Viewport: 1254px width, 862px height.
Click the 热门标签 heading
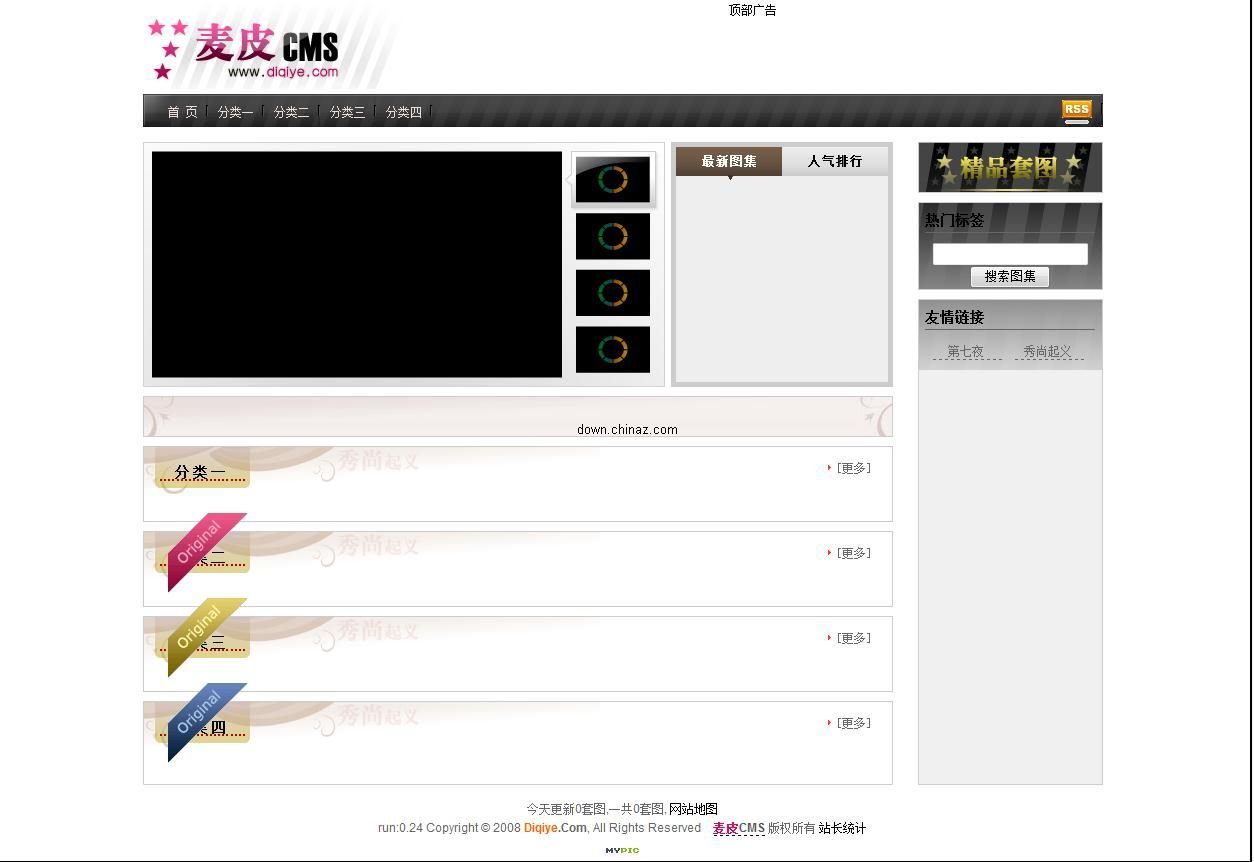[954, 220]
